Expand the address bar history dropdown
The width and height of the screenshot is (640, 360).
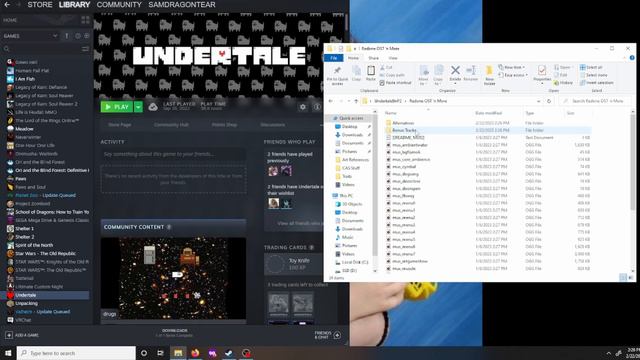[538, 101]
